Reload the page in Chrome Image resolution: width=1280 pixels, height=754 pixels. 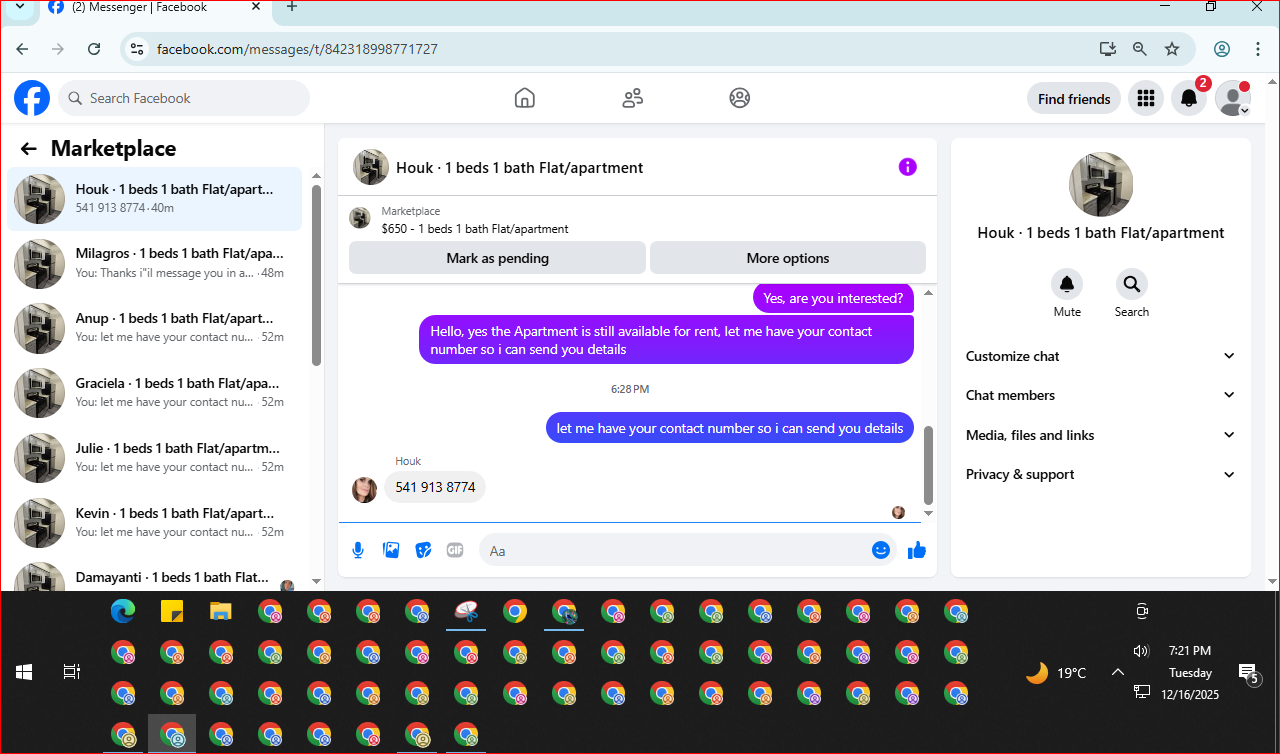(x=94, y=49)
